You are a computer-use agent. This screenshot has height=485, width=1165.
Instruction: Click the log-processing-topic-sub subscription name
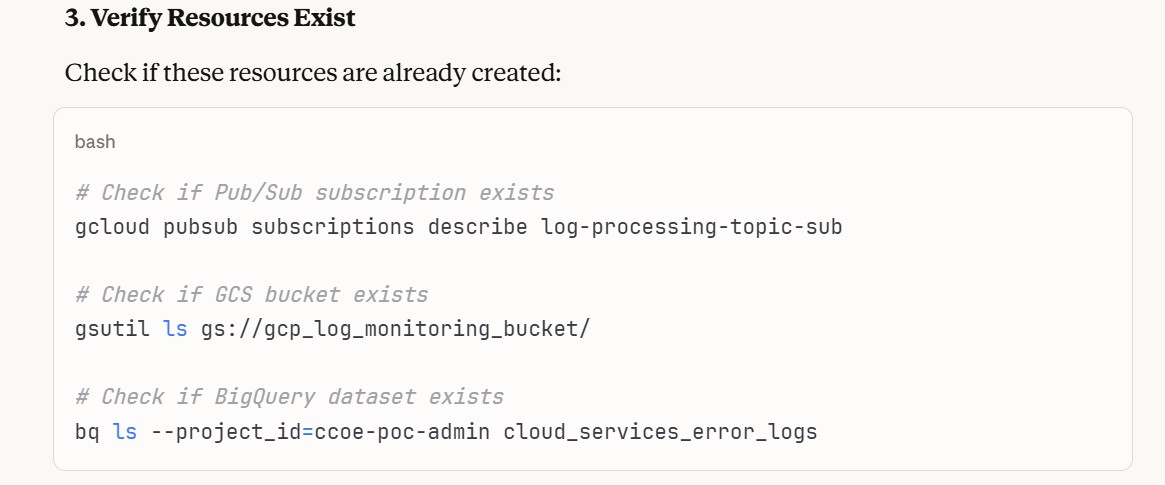692,227
